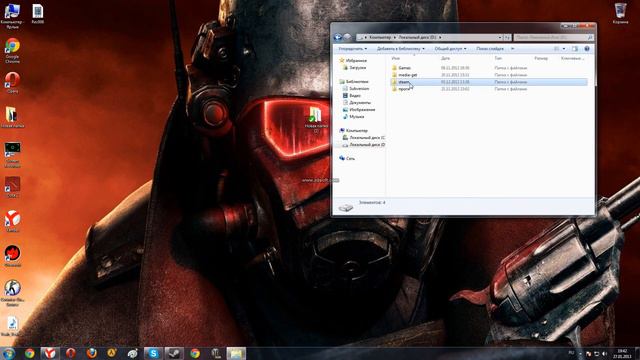Sort by the Тип column header
The image size is (640, 360).
click(498, 58)
